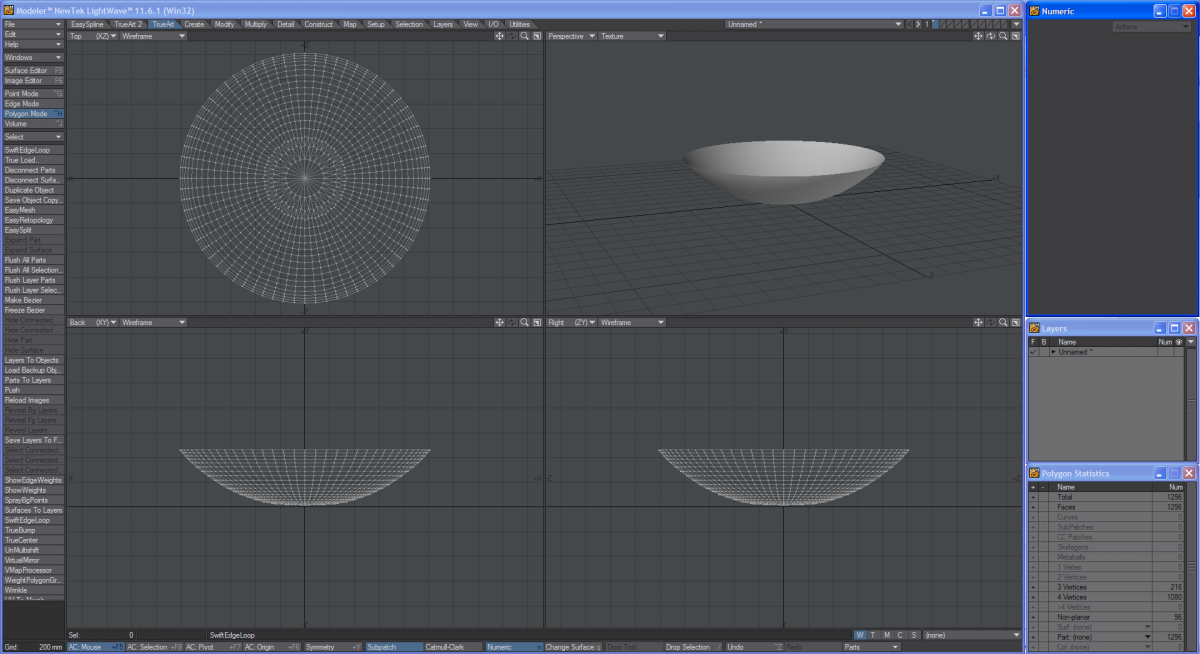This screenshot has height=654, width=1200.
Task: Click the zoom magnifier in the Perspective viewport
Action: click(x=1003, y=36)
